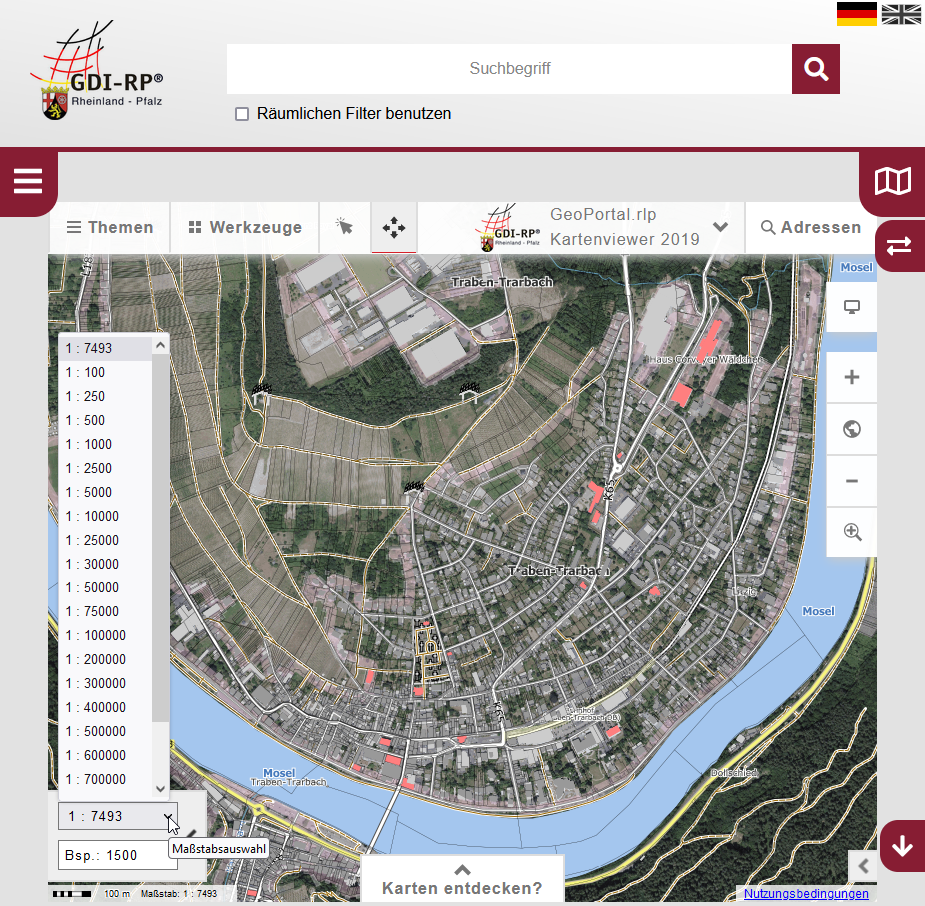Open the Werkzeuge menu
Screen dimensions: 925x906
click(x=245, y=228)
